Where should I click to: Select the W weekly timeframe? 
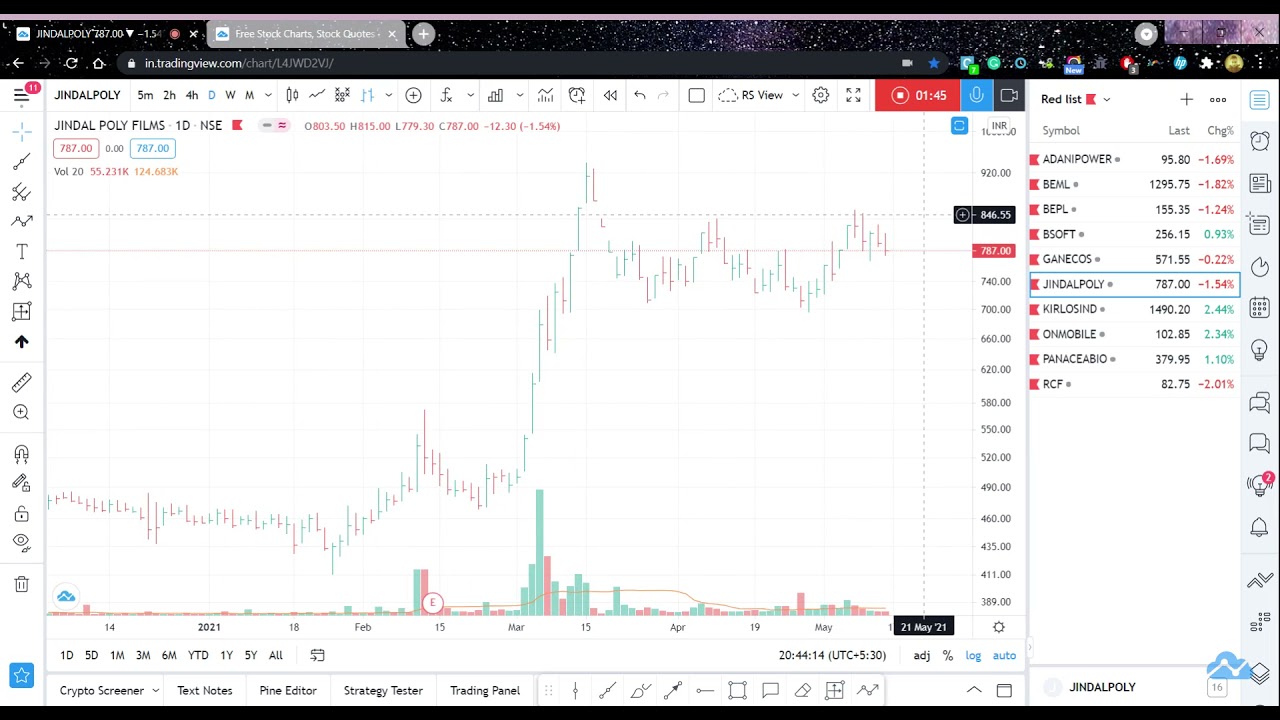[230, 95]
